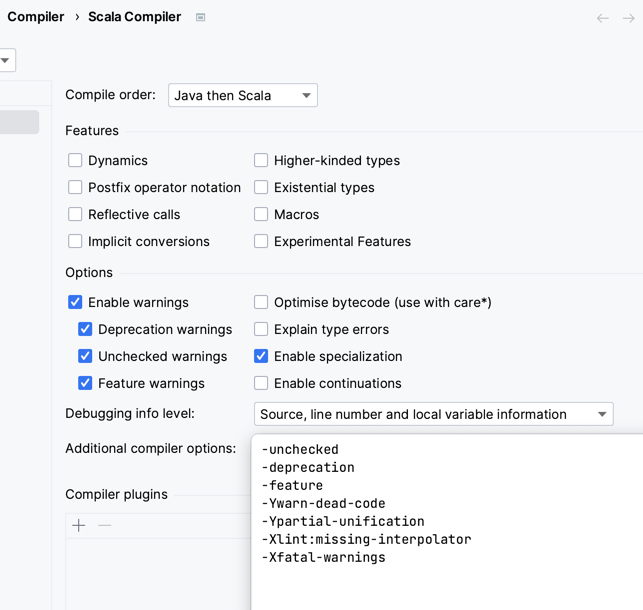The image size is (643, 610).
Task: Add a compiler plugin with plus icon
Action: [x=79, y=525]
